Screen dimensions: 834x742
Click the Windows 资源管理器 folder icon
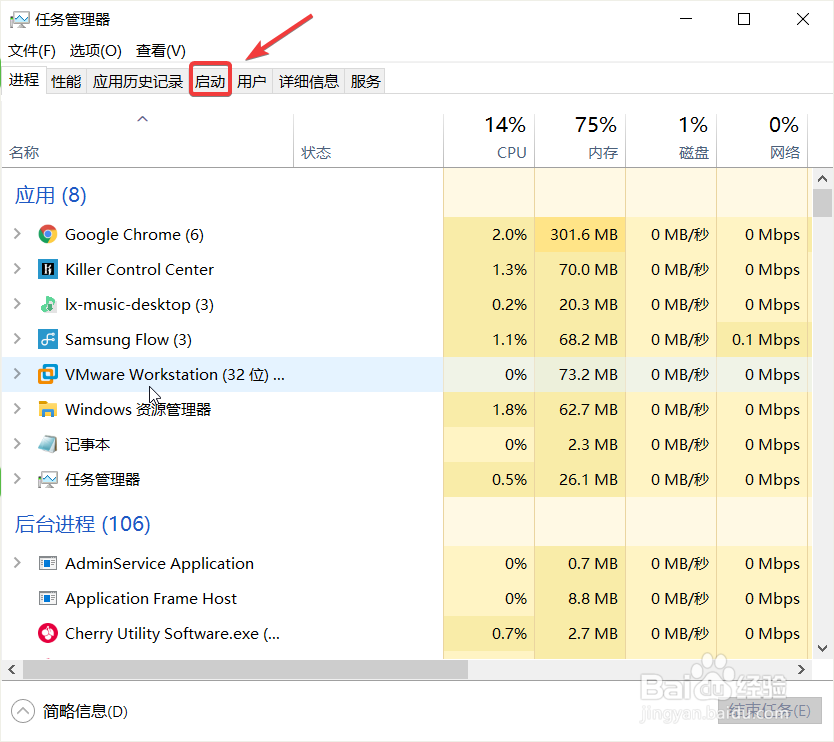(x=47, y=409)
